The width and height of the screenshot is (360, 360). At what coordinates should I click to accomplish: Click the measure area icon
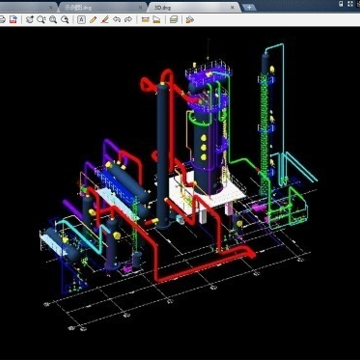157,20
